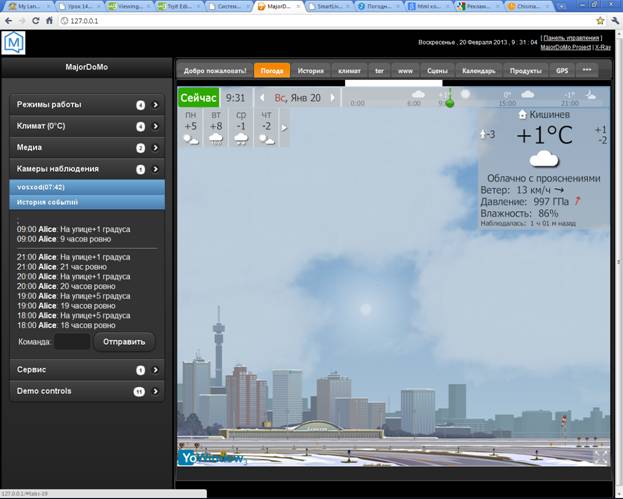Click the green current-time marker on timeline
The height and width of the screenshot is (499, 623).
[x=449, y=101]
